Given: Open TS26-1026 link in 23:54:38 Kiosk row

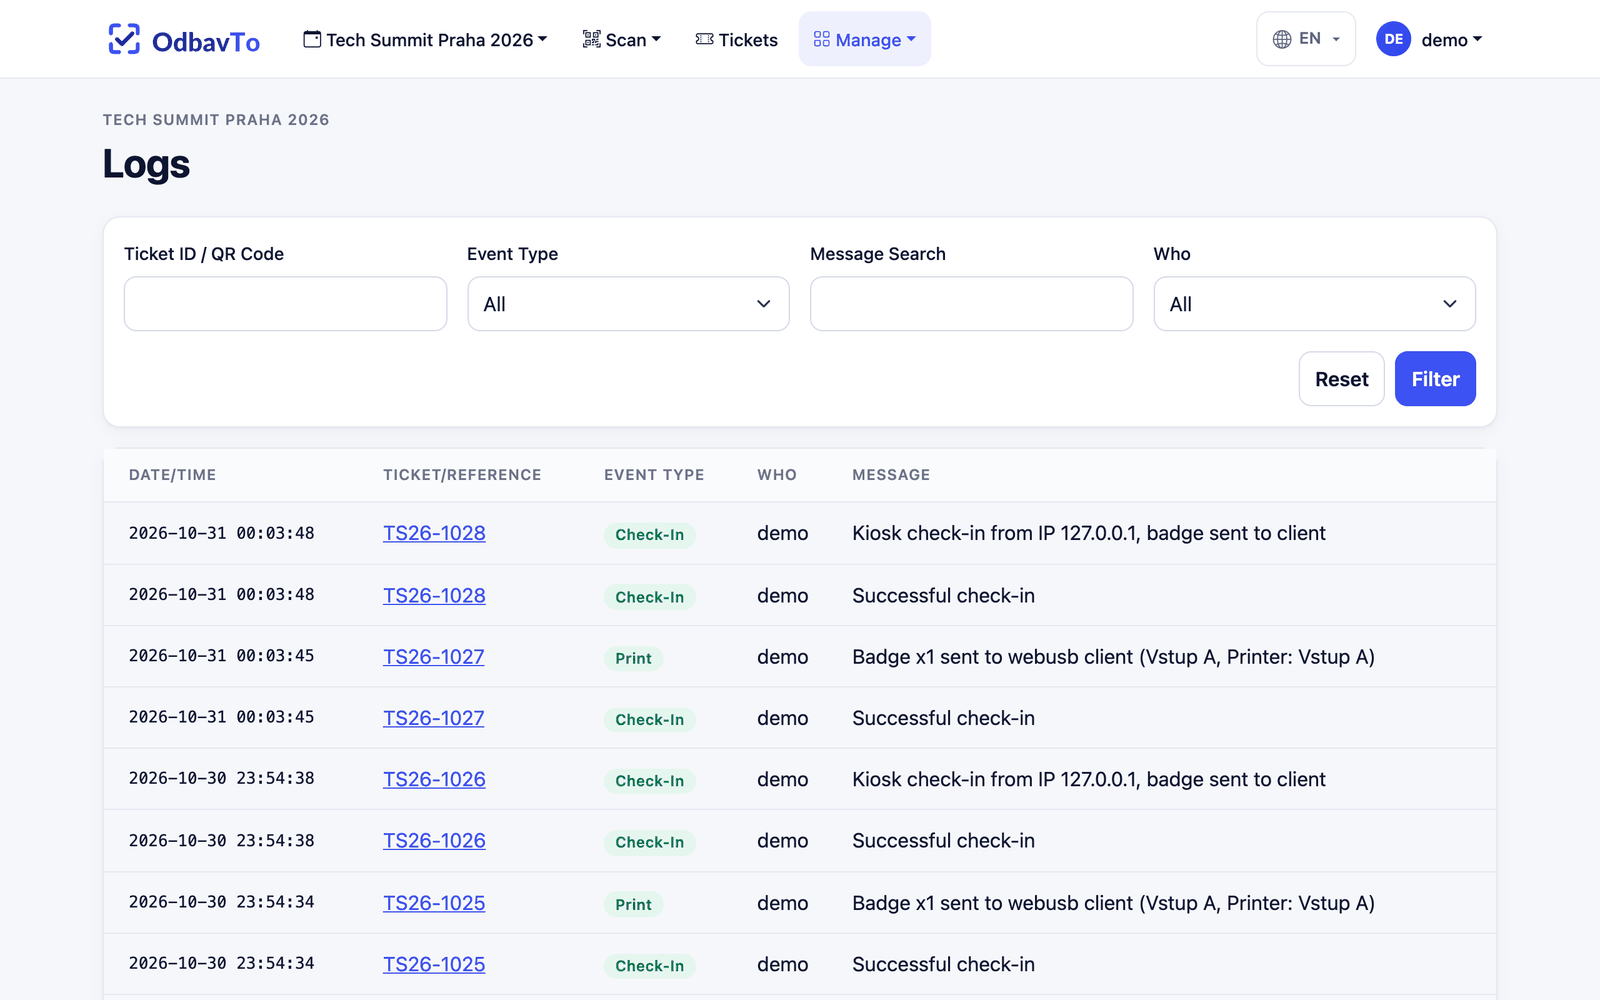Looking at the screenshot, I should (434, 779).
